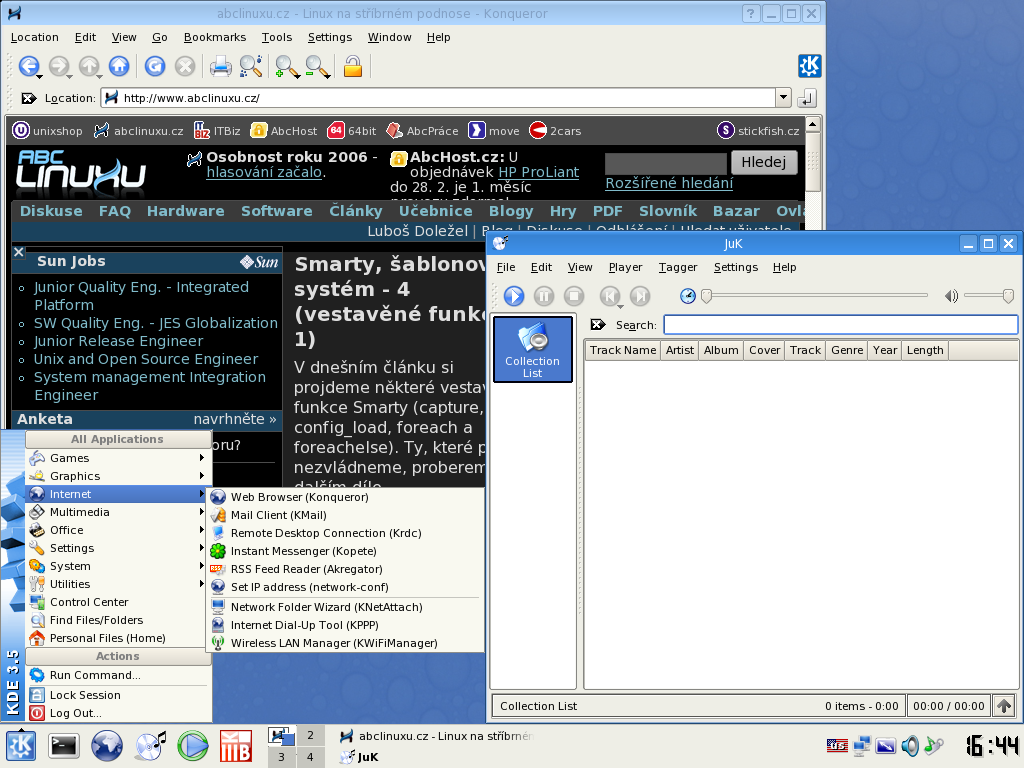
Task: Open the location URL history dropdown
Action: pyautogui.click(x=784, y=98)
